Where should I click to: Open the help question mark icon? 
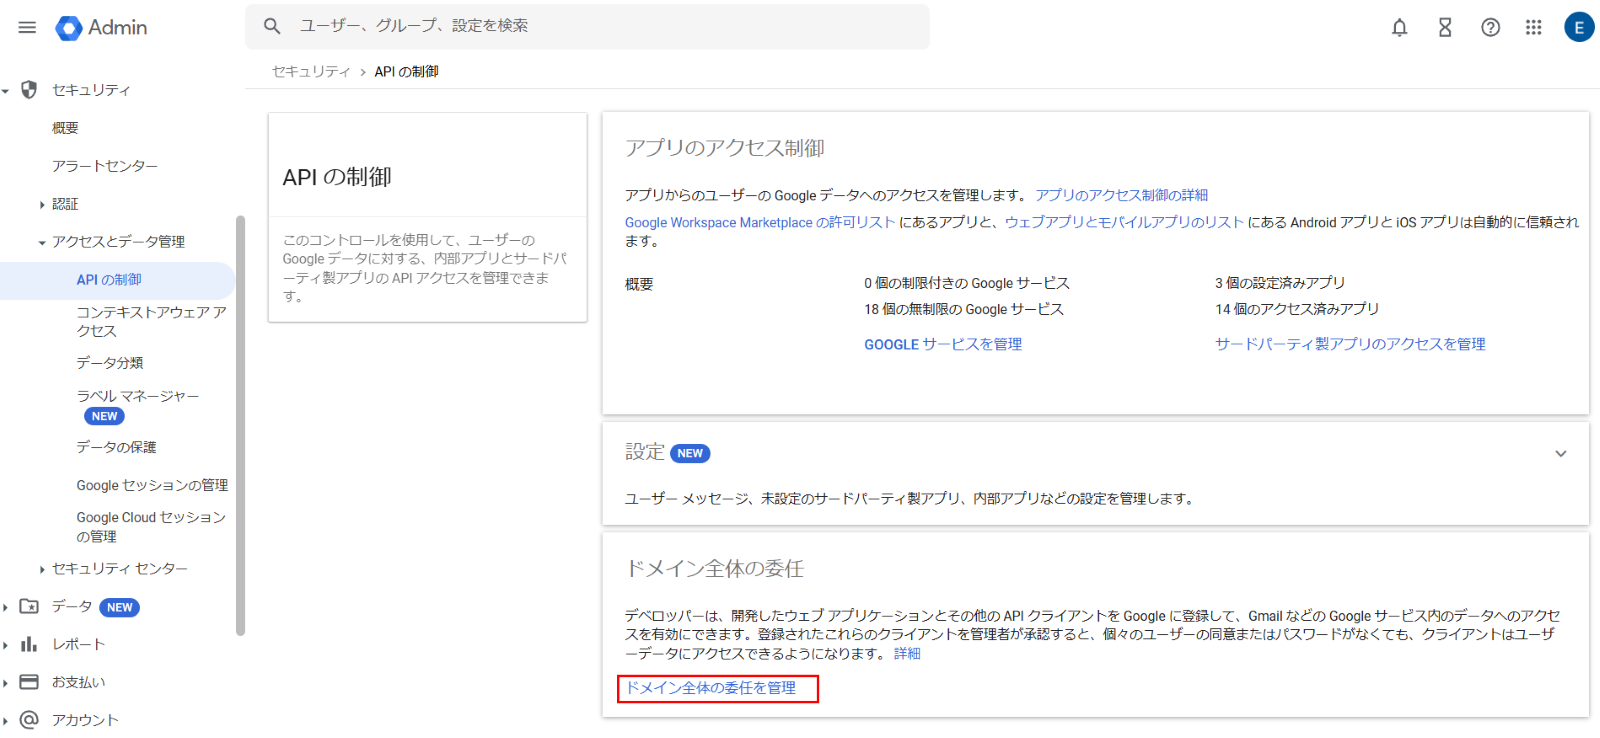pos(1490,28)
